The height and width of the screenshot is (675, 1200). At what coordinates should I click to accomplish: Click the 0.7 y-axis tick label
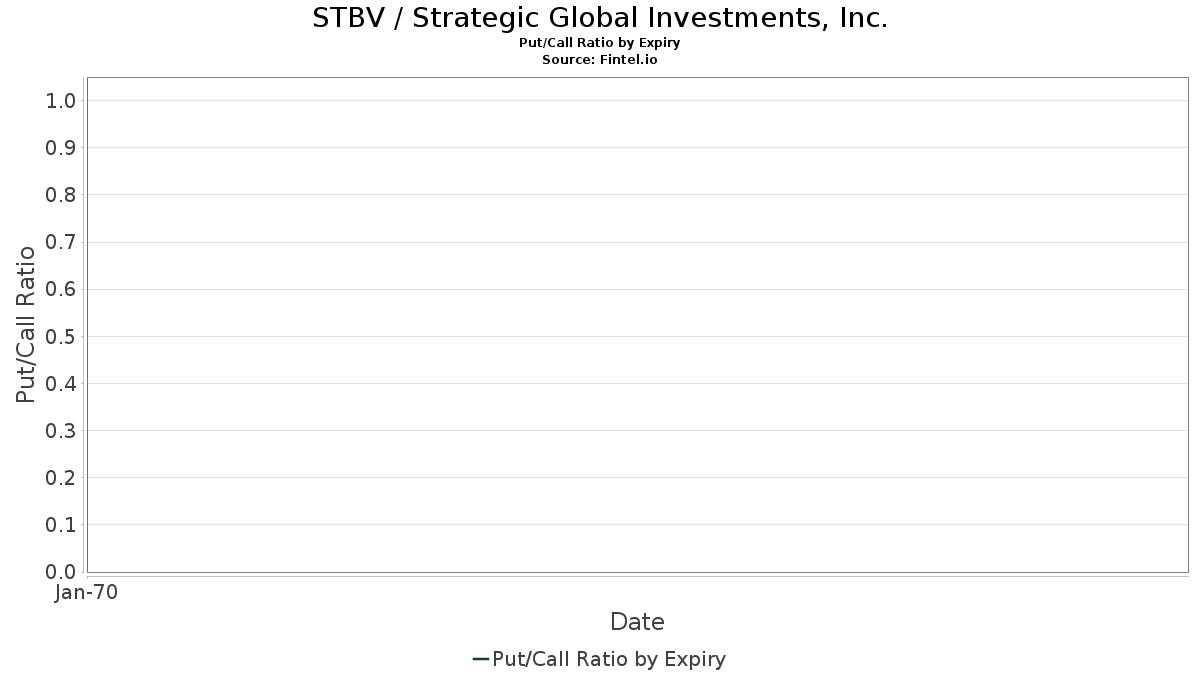[61, 242]
